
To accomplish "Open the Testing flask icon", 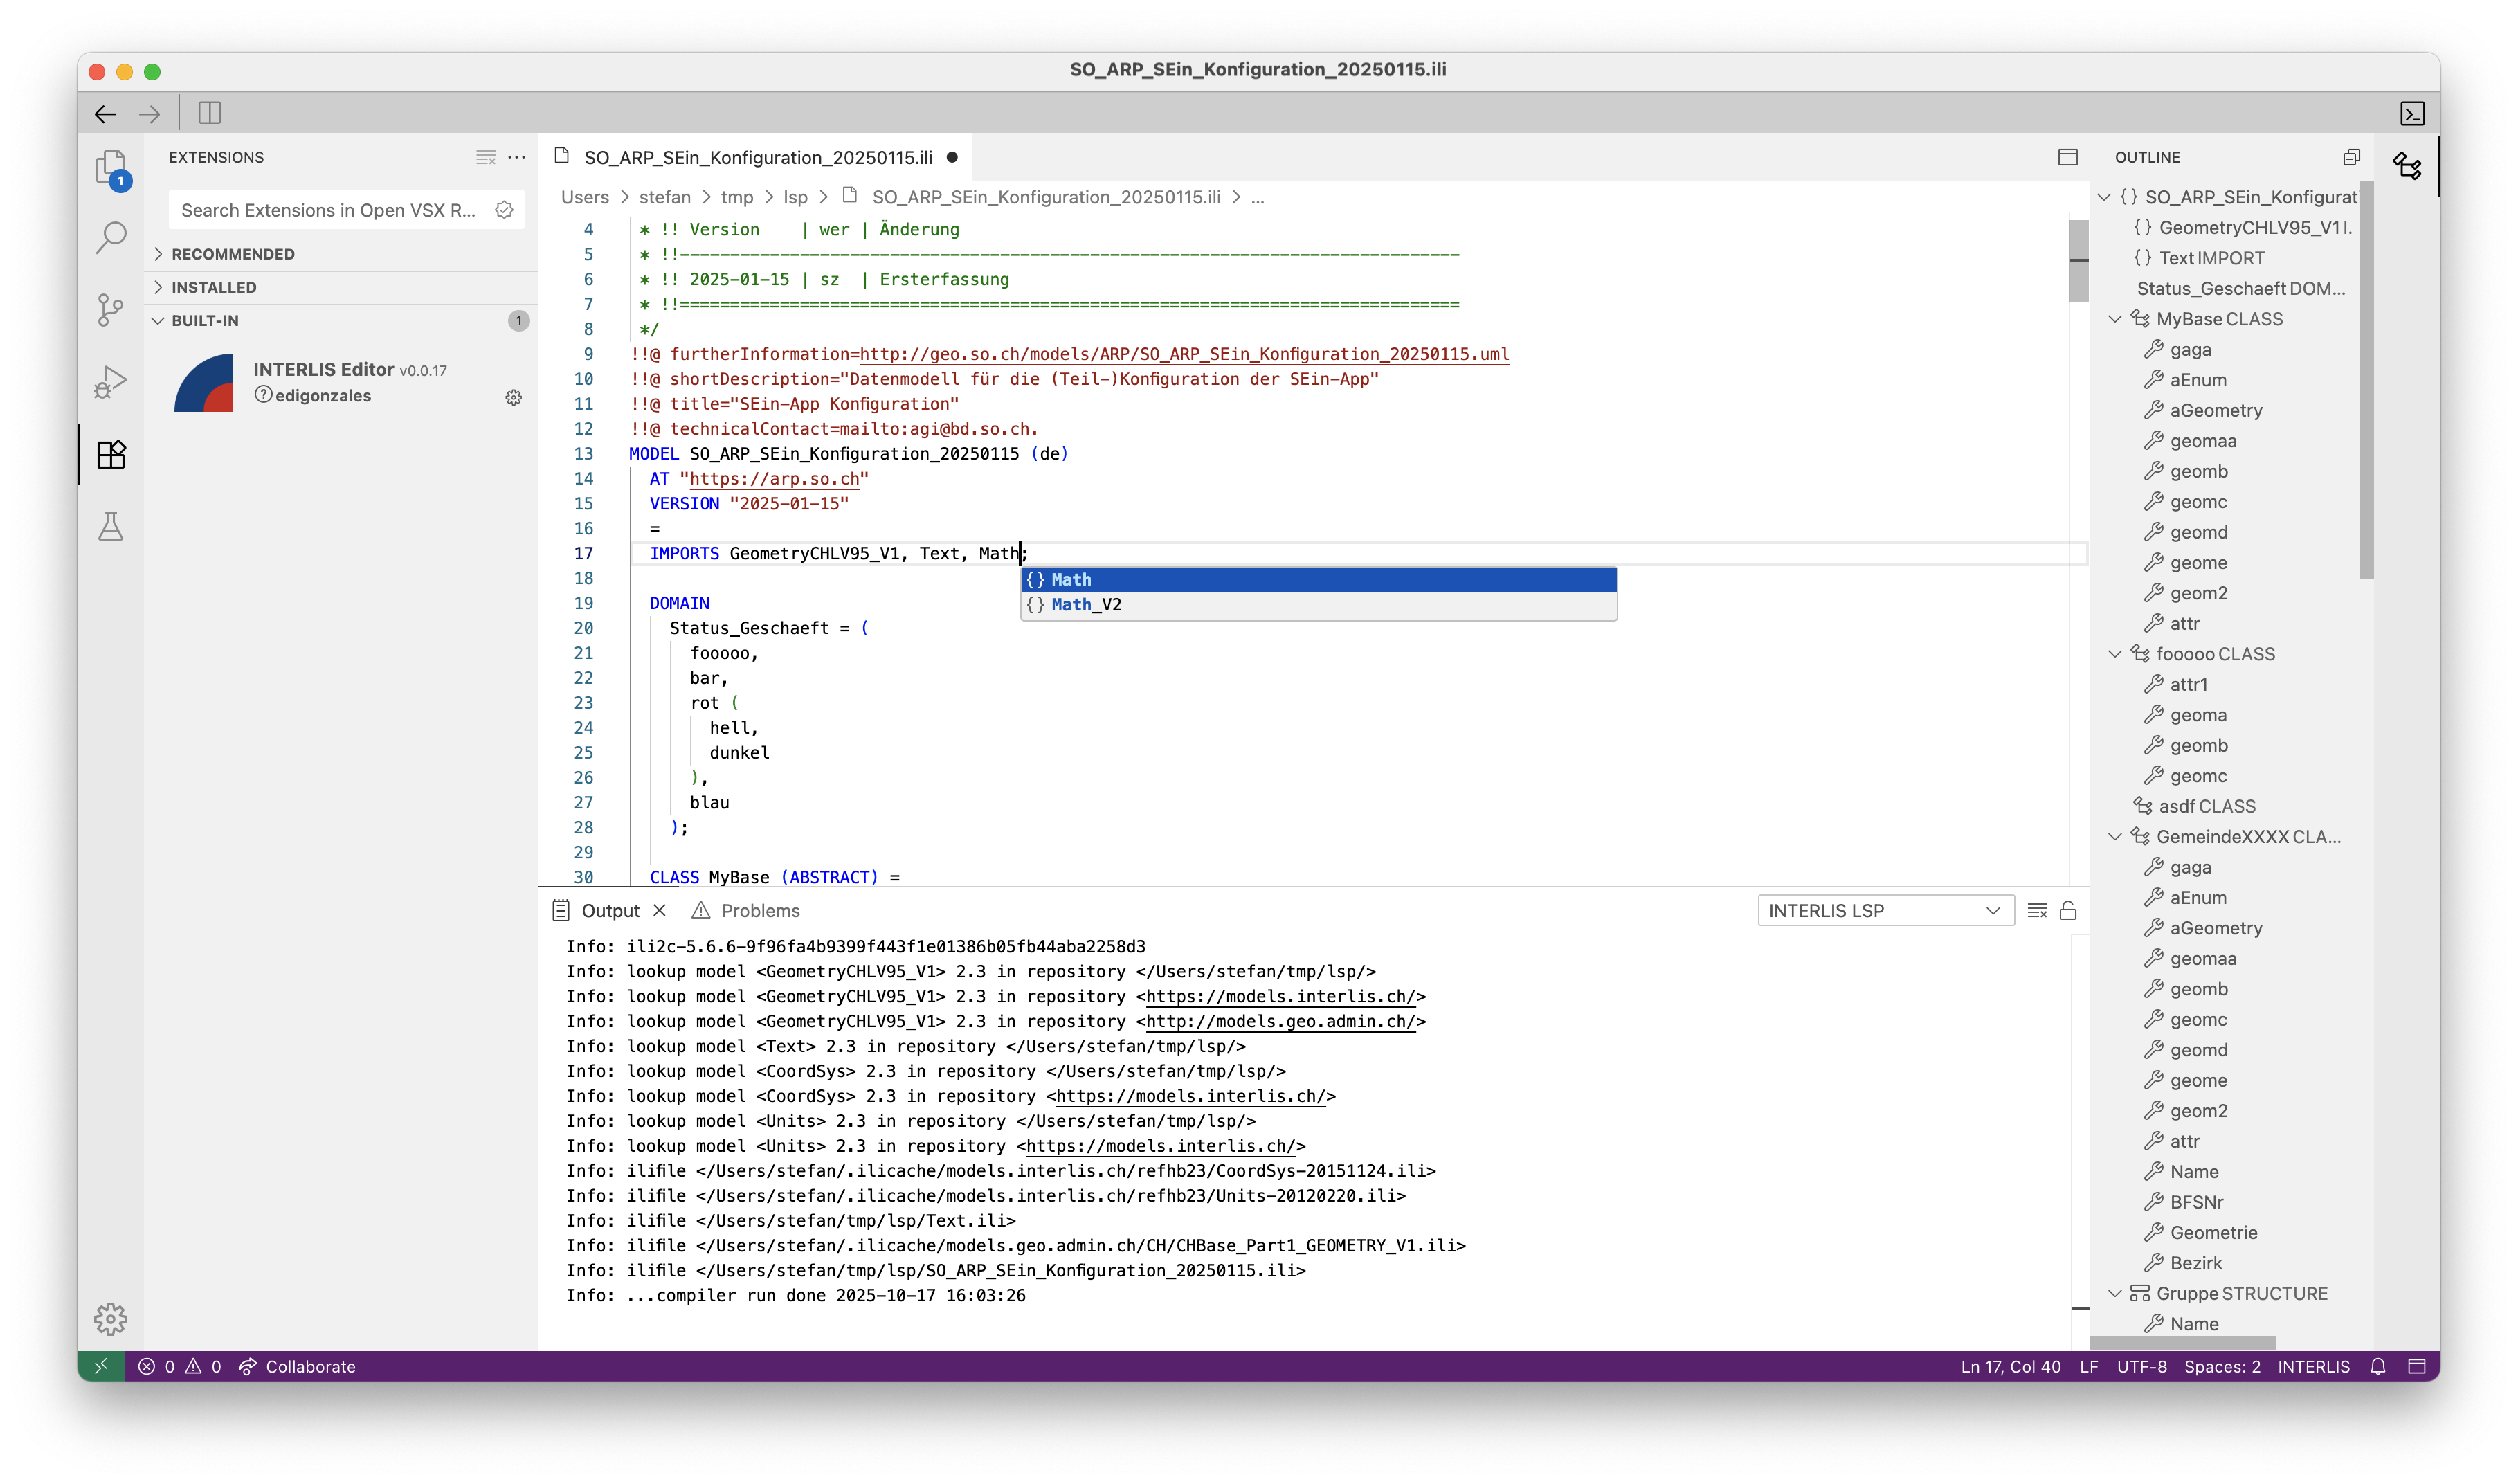I will tap(110, 526).
